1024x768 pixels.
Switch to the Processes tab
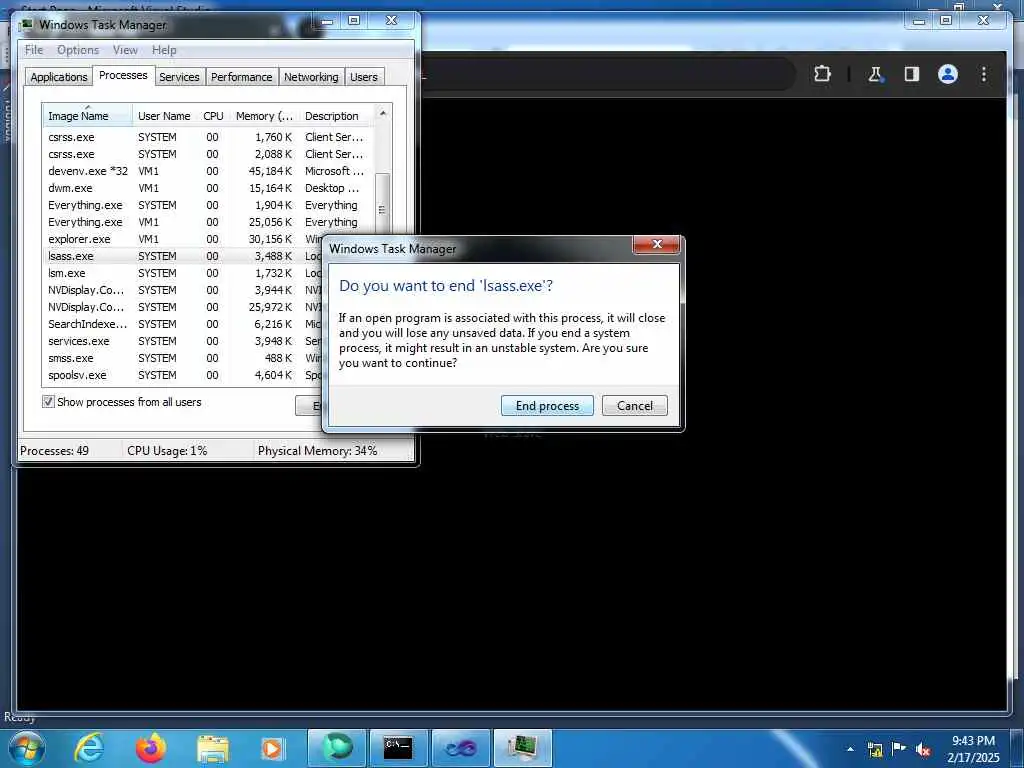point(123,75)
